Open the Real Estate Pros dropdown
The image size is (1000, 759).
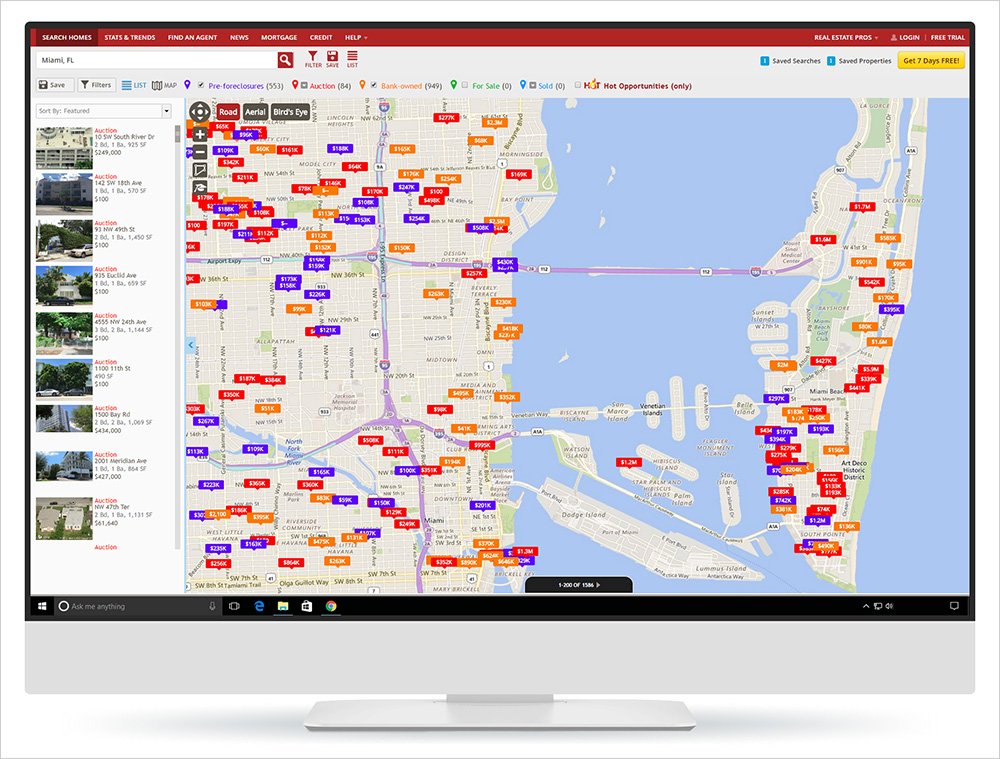[x=846, y=37]
